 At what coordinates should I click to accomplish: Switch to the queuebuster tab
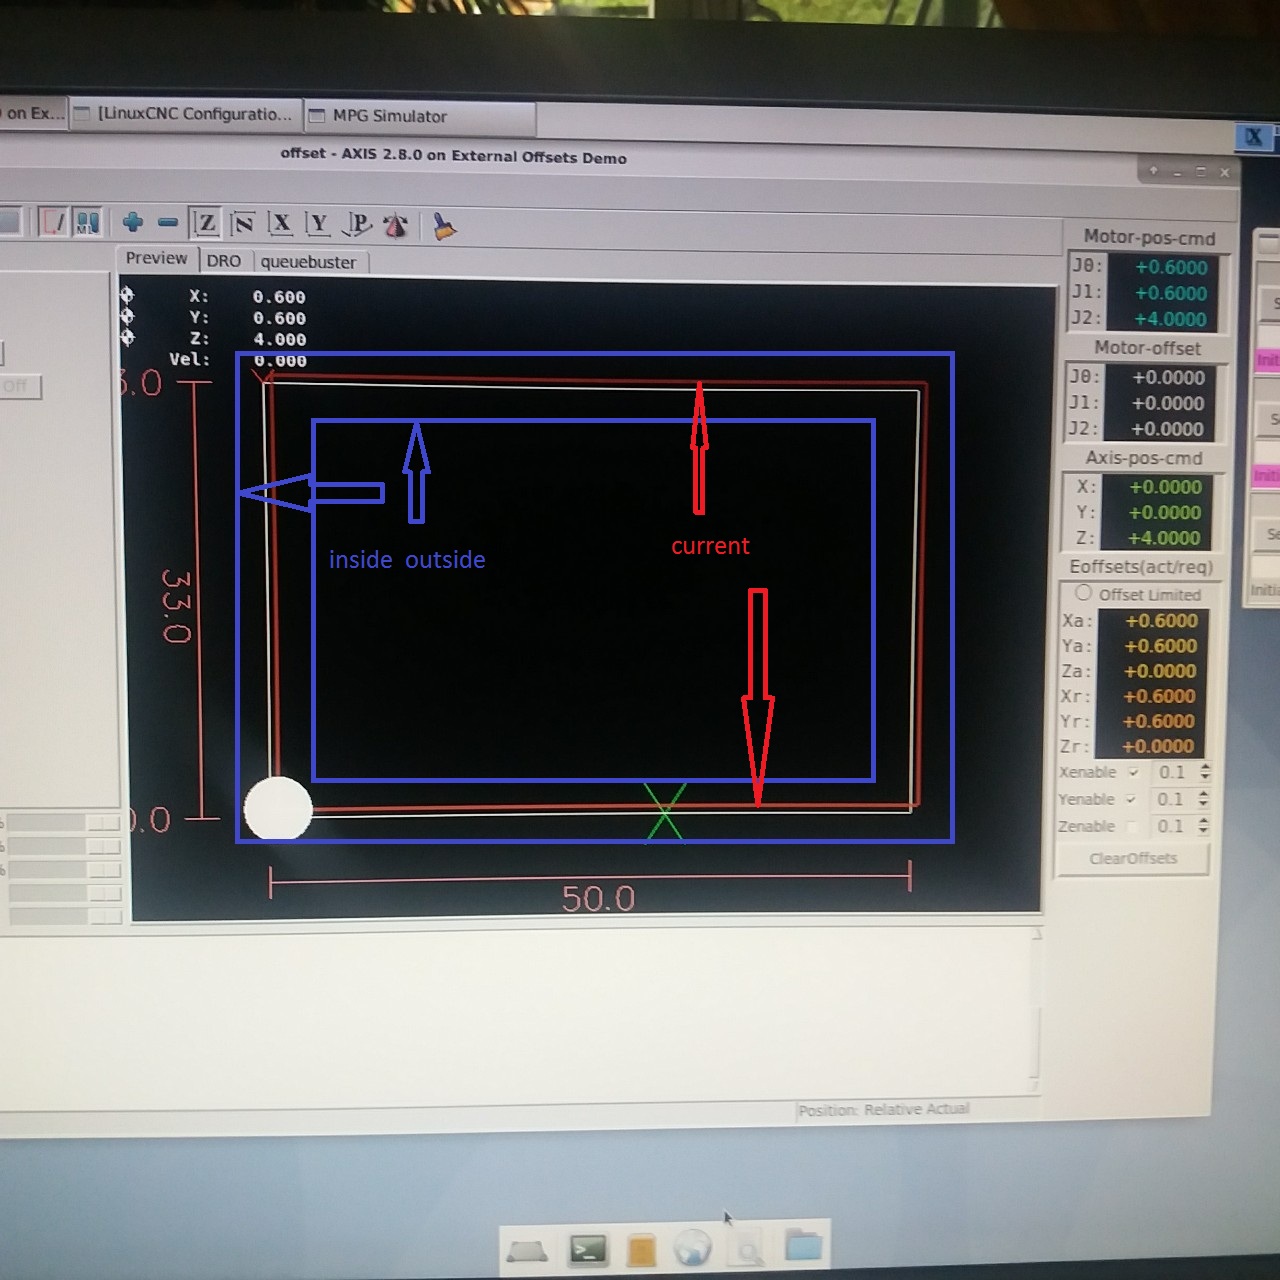pyautogui.click(x=308, y=262)
